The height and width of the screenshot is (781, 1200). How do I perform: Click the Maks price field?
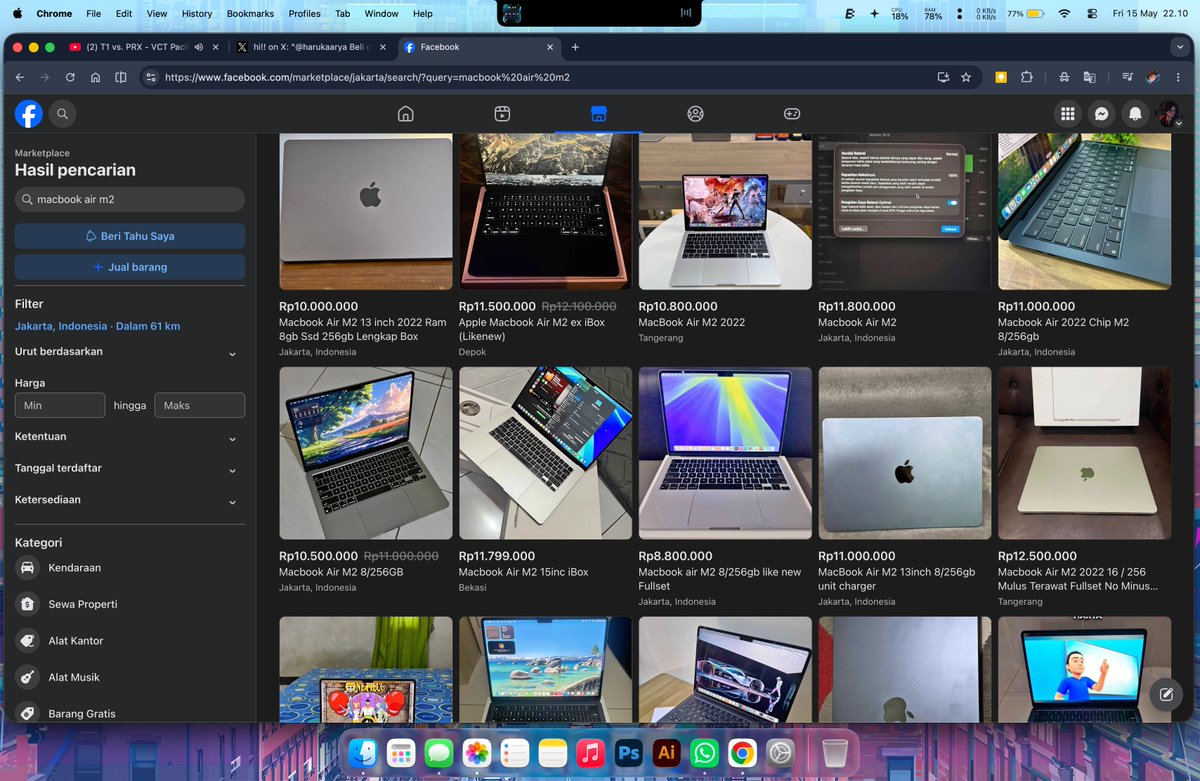[x=199, y=405]
